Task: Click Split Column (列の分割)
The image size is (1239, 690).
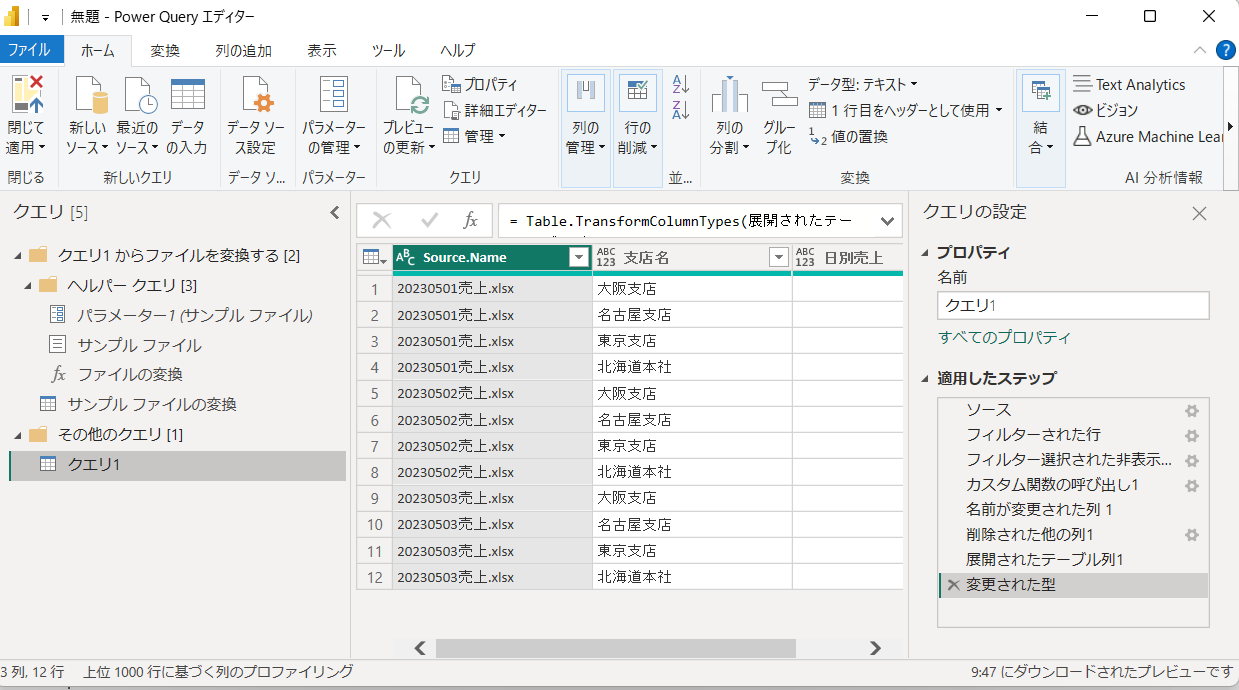Action: click(x=730, y=116)
